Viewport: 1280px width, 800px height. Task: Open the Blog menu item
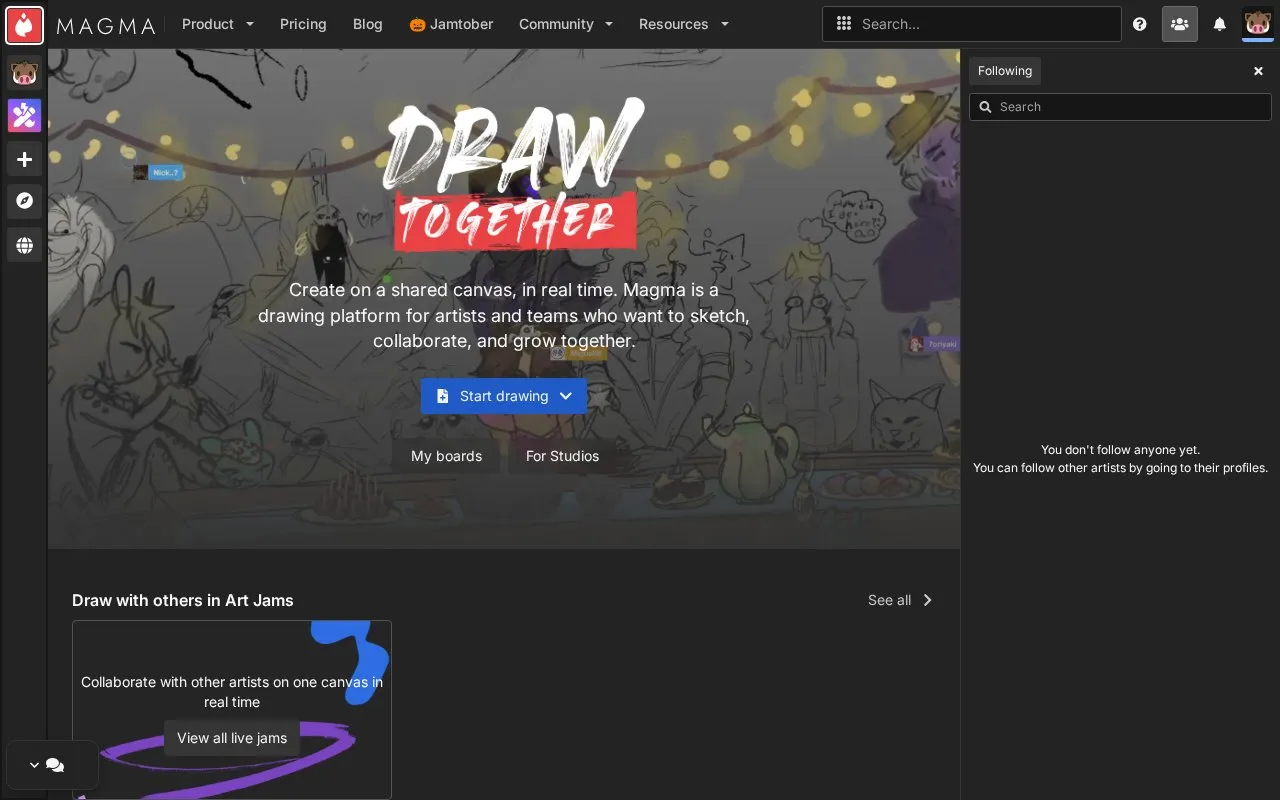click(x=368, y=24)
